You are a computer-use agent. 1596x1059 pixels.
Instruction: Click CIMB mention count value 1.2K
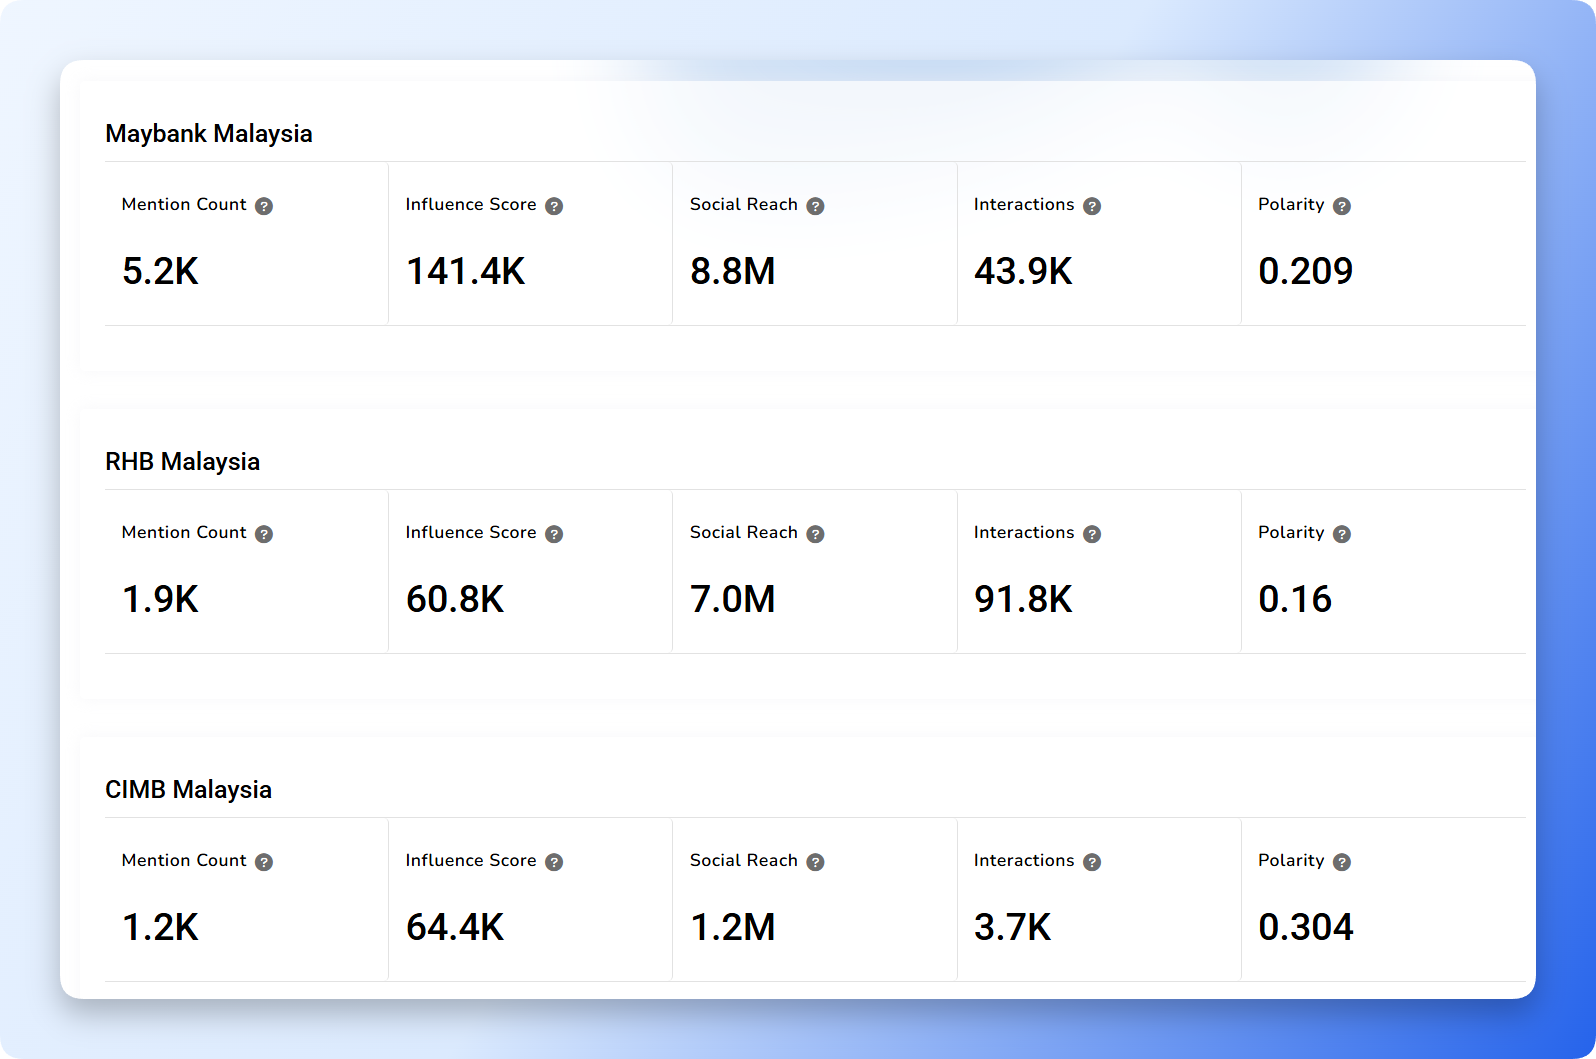160,927
